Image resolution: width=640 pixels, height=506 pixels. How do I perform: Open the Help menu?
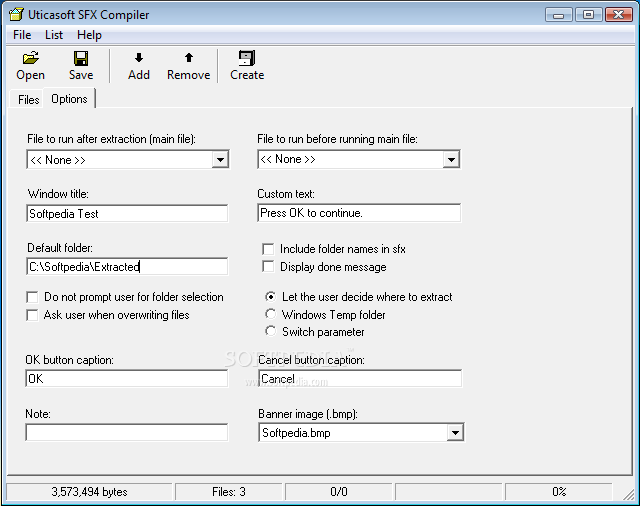[89, 35]
